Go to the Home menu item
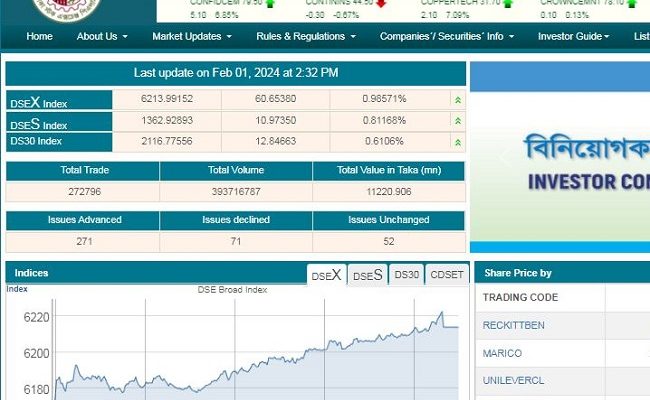The image size is (650, 400). point(40,37)
